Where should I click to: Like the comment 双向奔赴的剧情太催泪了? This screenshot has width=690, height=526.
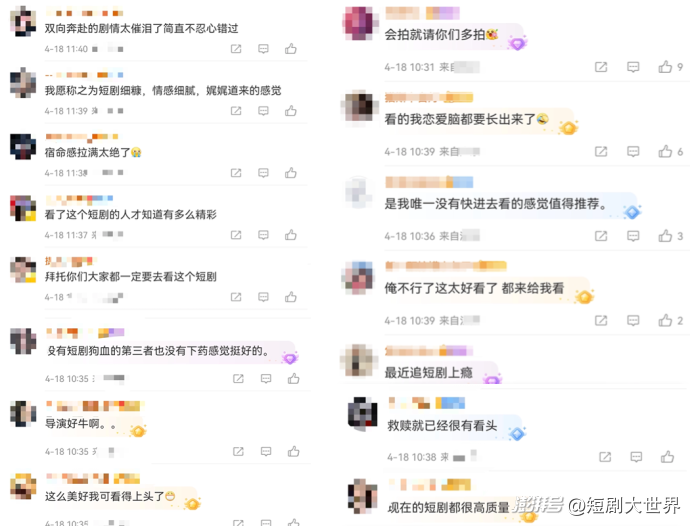point(290,48)
